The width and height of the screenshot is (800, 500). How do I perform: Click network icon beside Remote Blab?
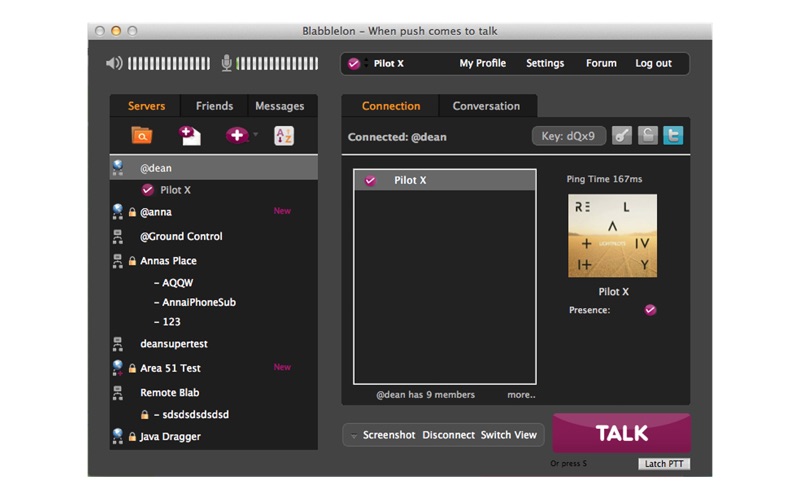[118, 392]
